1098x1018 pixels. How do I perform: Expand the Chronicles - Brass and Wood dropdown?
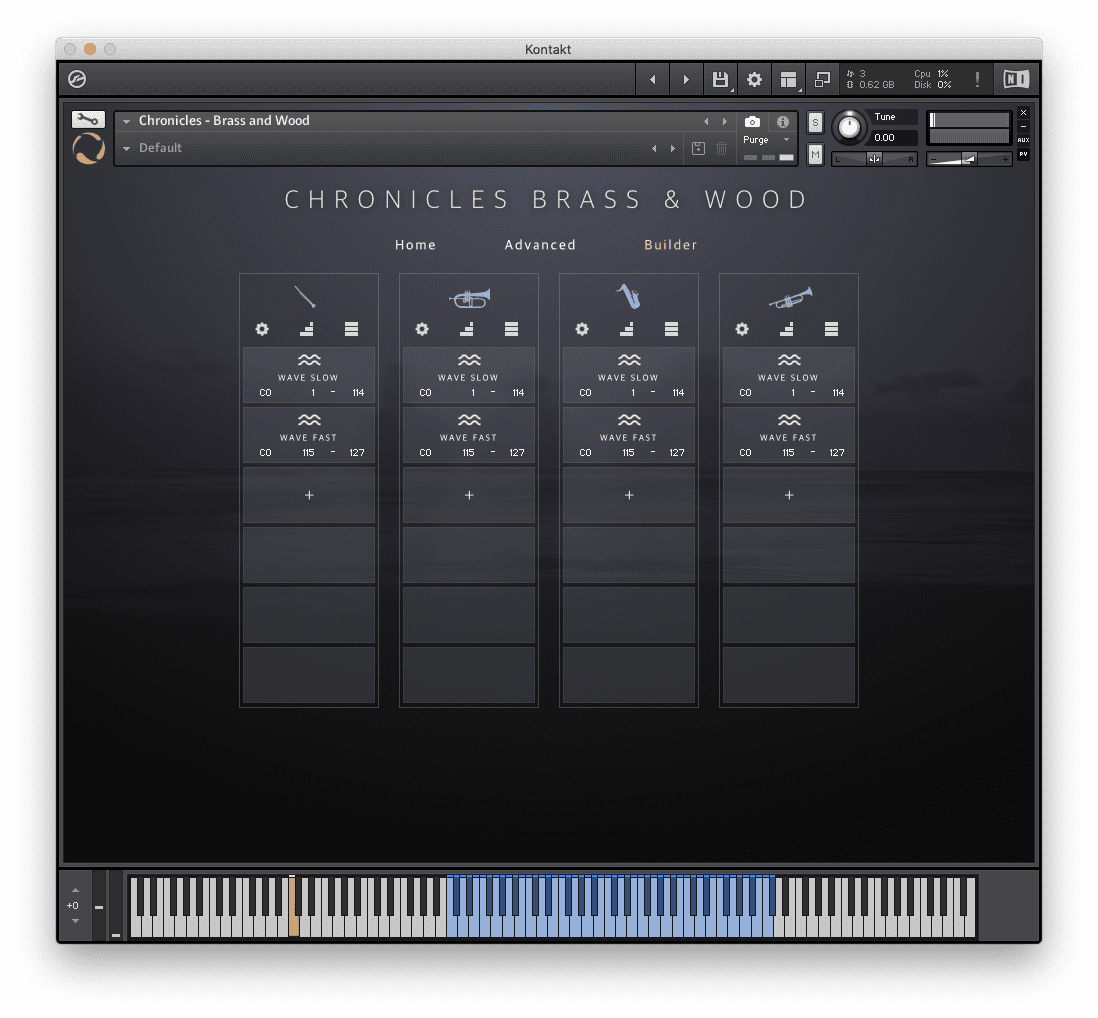[127, 121]
